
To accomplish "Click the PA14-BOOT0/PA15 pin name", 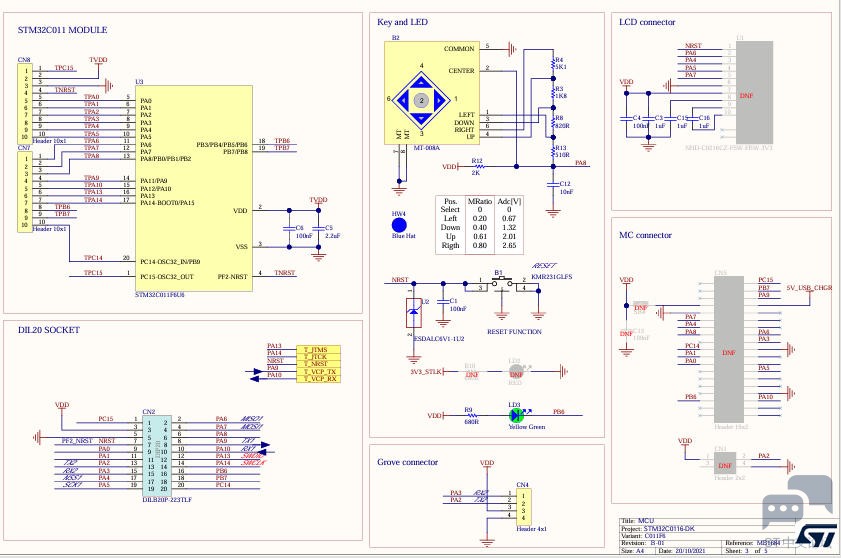I will click(x=167, y=203).
